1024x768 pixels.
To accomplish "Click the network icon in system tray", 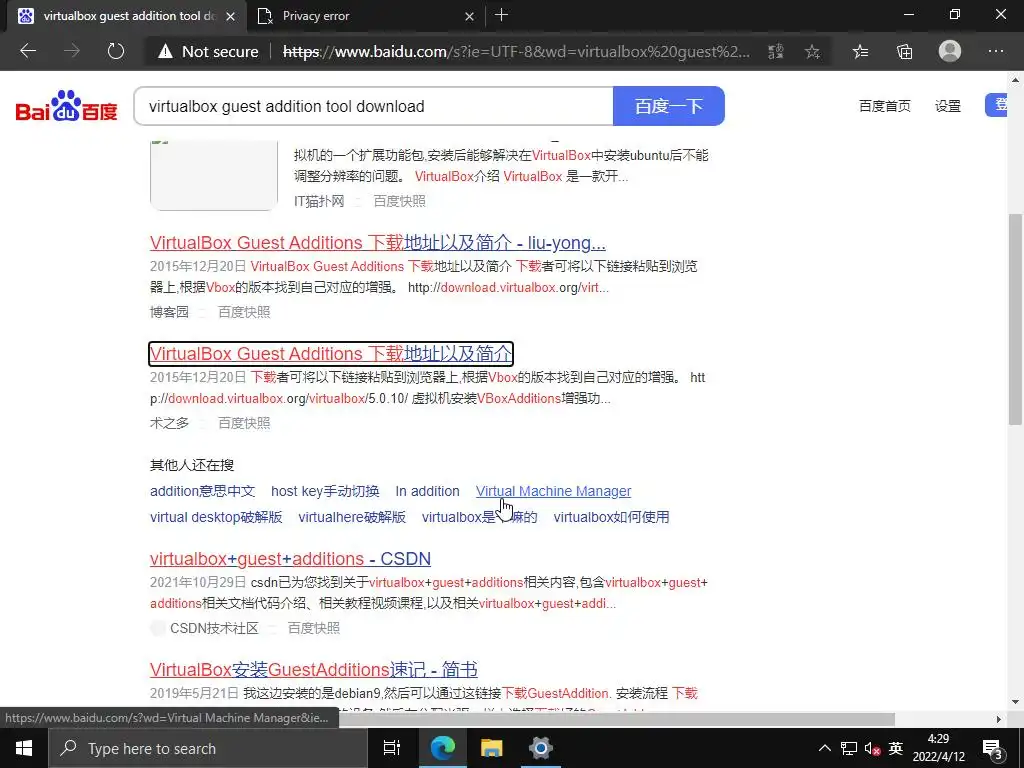I will coord(849,748).
